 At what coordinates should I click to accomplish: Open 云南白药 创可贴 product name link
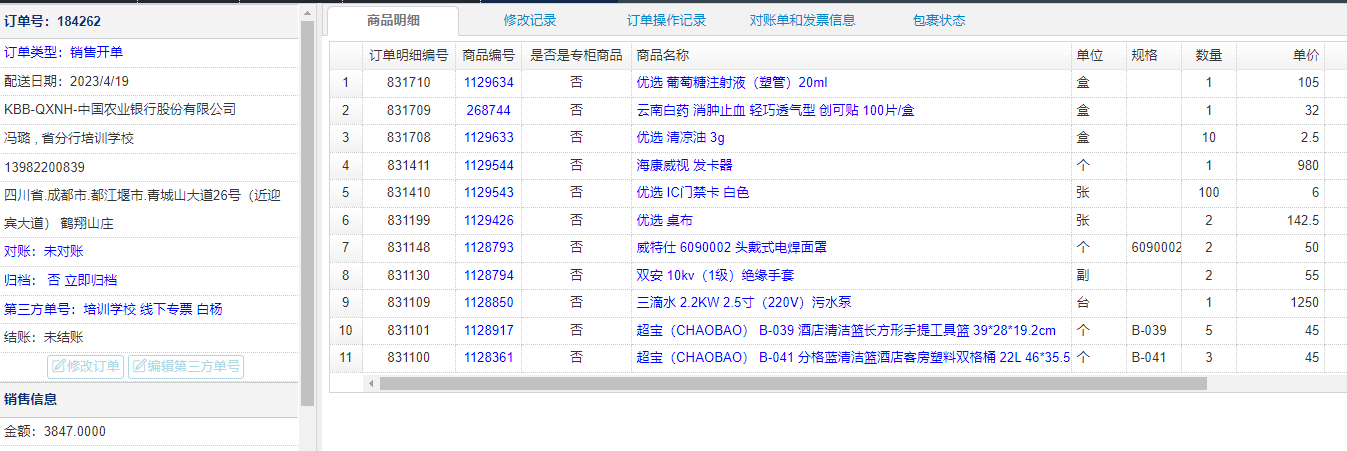pos(775,110)
